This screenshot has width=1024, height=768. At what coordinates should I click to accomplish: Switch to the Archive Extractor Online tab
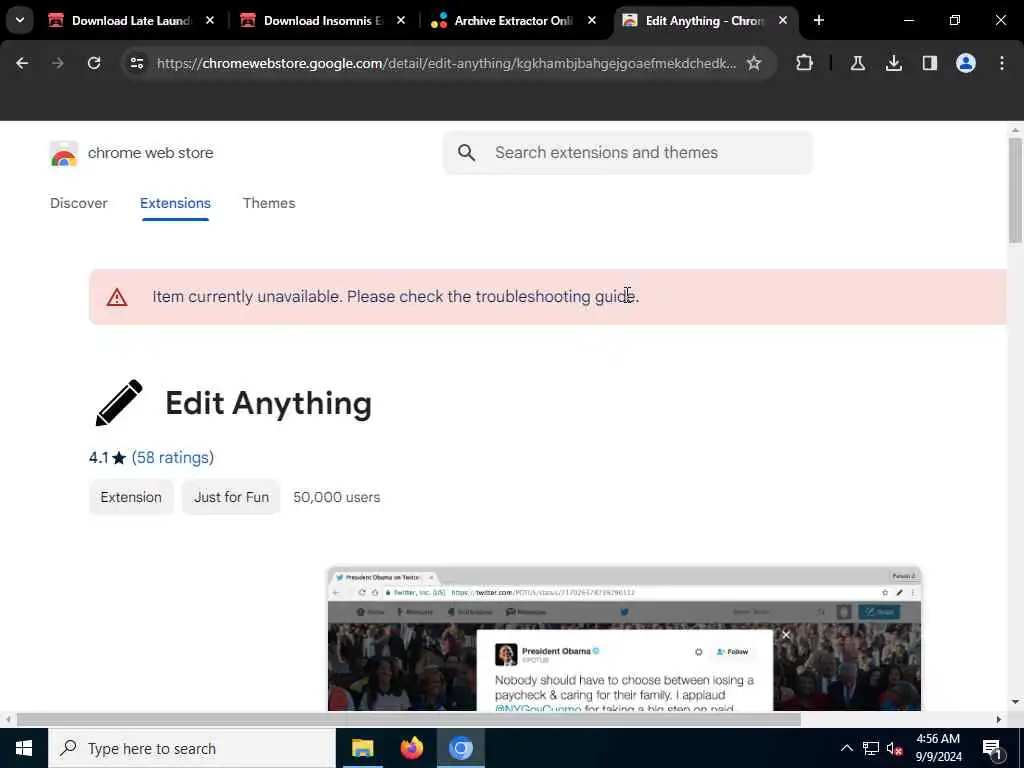513,20
